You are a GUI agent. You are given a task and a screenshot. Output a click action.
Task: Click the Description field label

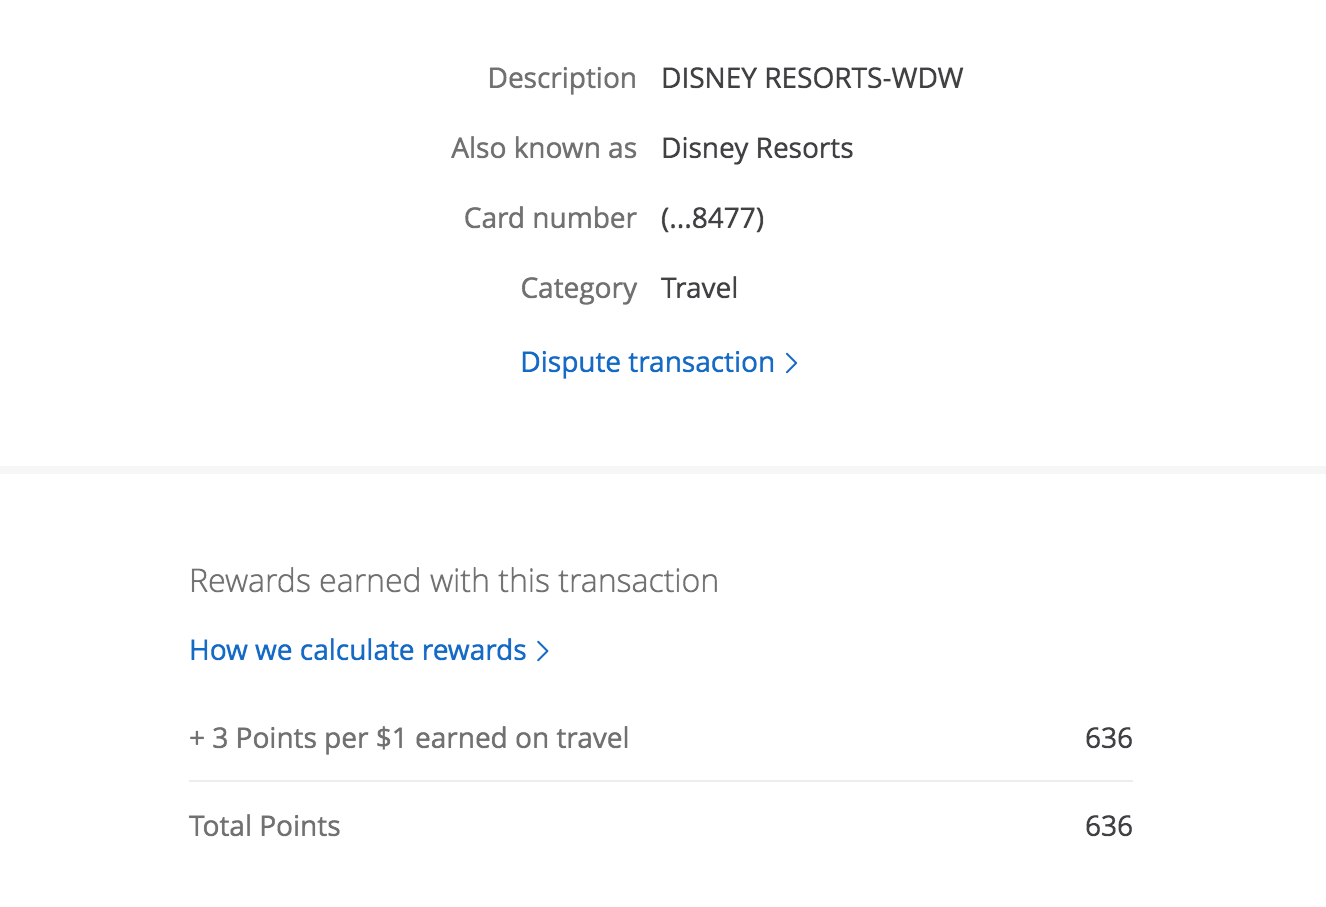pos(561,78)
